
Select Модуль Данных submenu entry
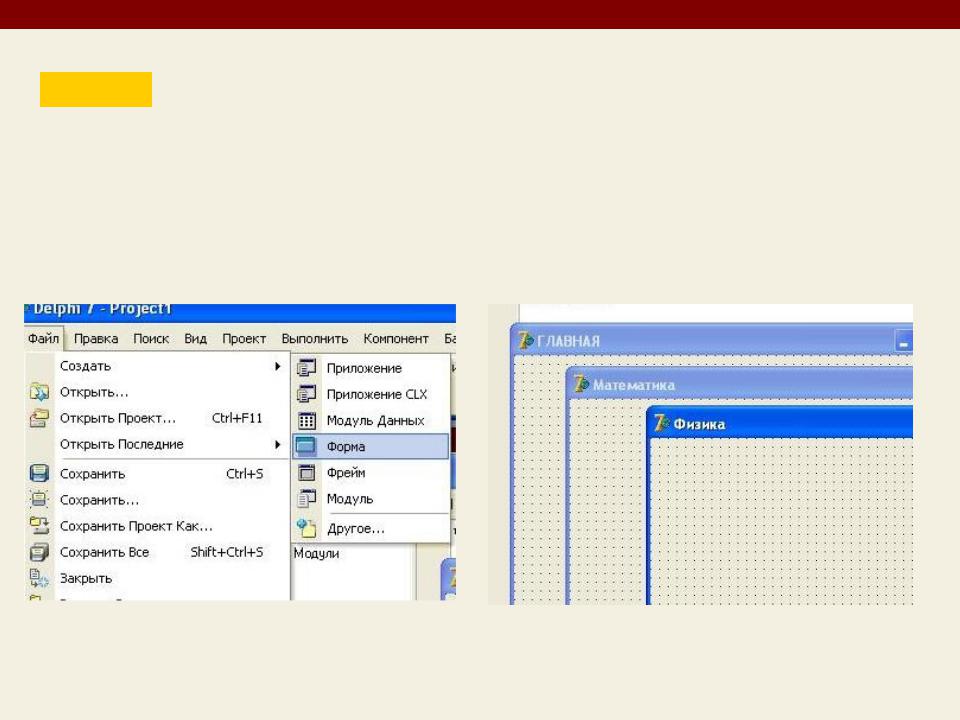pos(371,421)
